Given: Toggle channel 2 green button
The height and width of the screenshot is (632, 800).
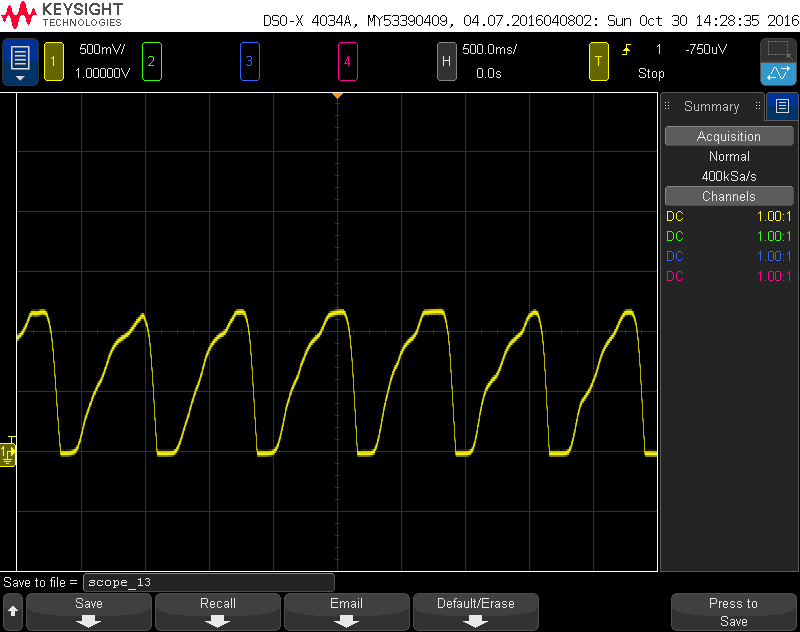Looking at the screenshot, I should click(152, 62).
